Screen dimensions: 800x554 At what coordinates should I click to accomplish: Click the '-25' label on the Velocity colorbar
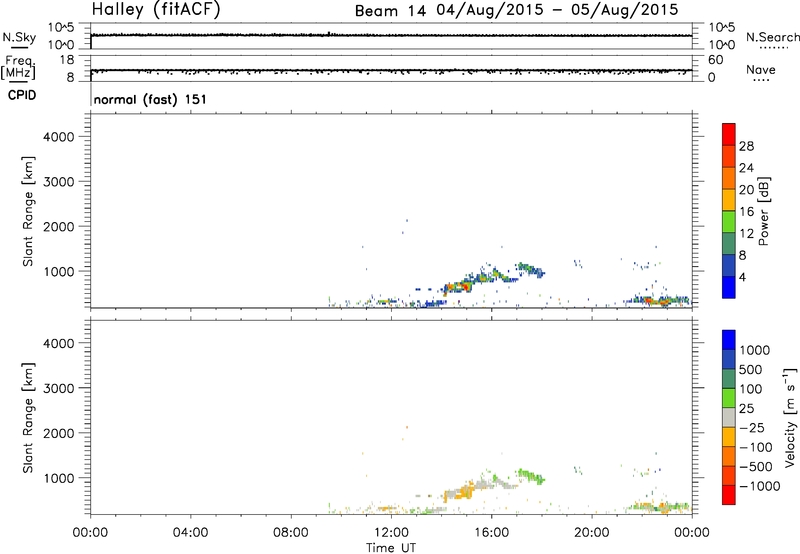coord(752,427)
